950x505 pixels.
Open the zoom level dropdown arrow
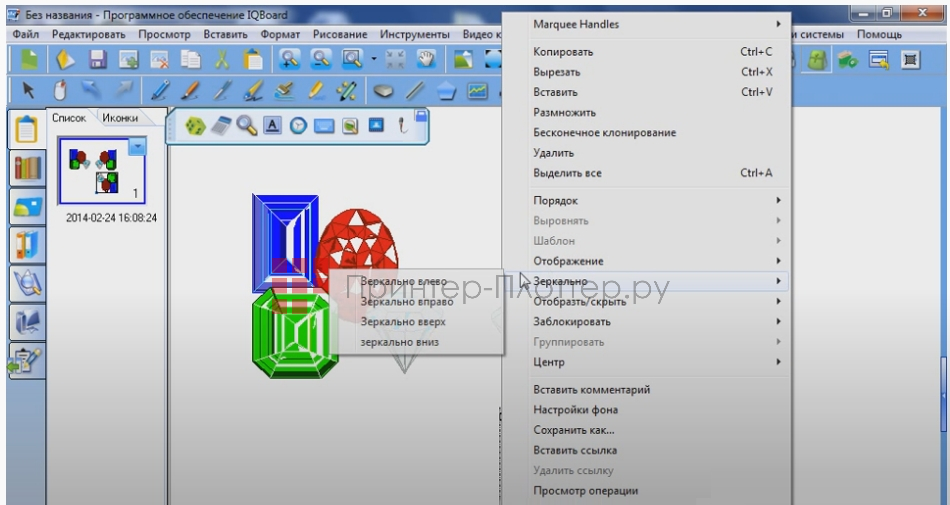point(372,60)
